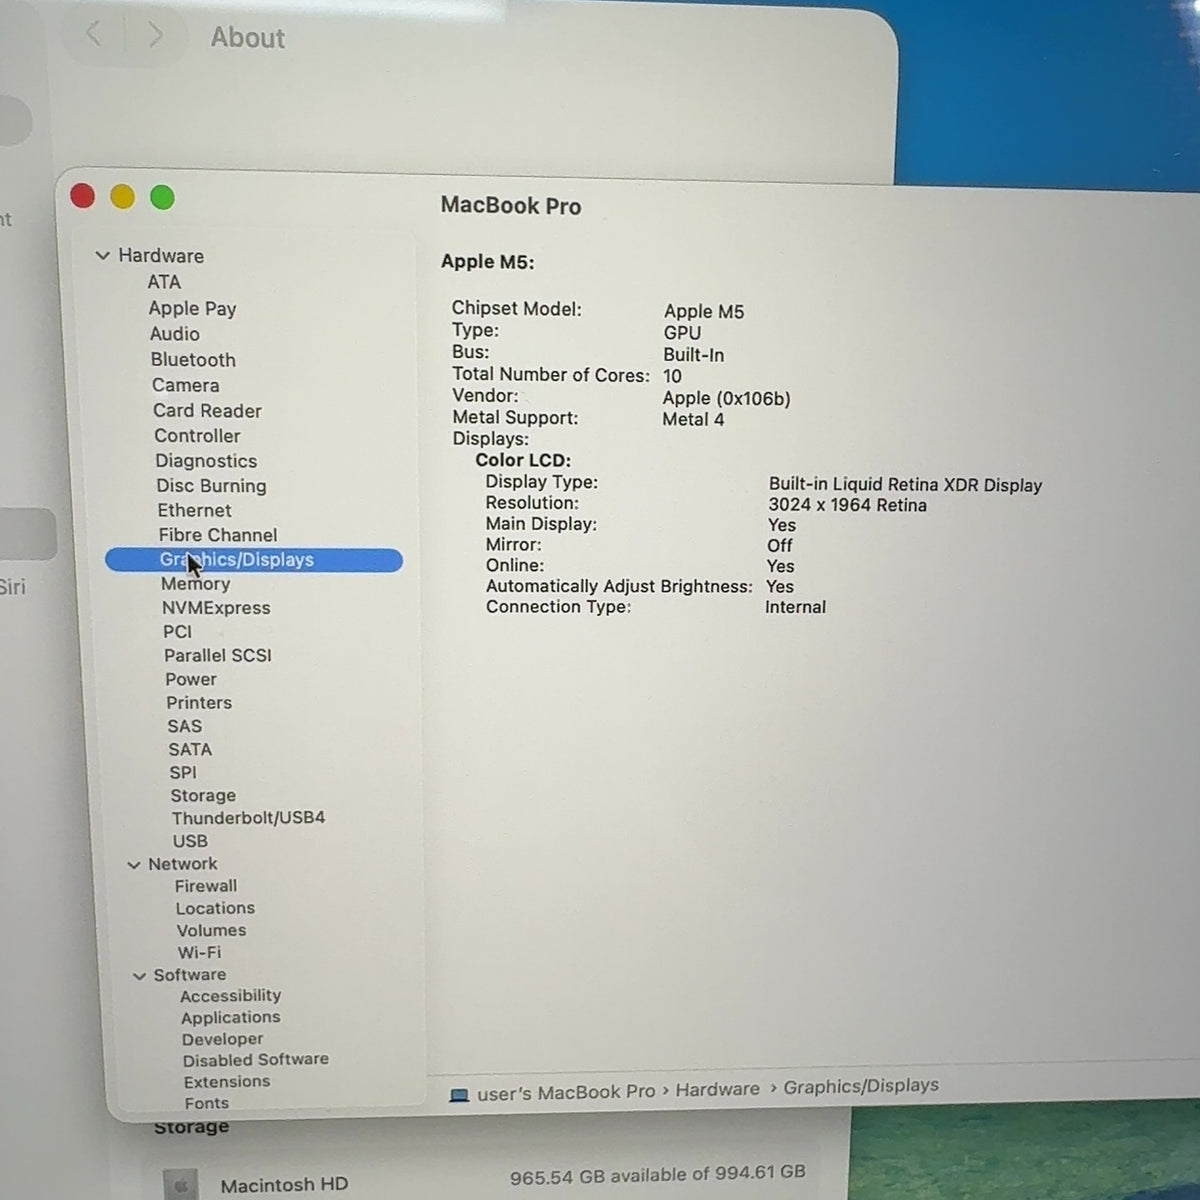Collapse the Software section
This screenshot has width=1200, height=1200.
tap(139, 976)
